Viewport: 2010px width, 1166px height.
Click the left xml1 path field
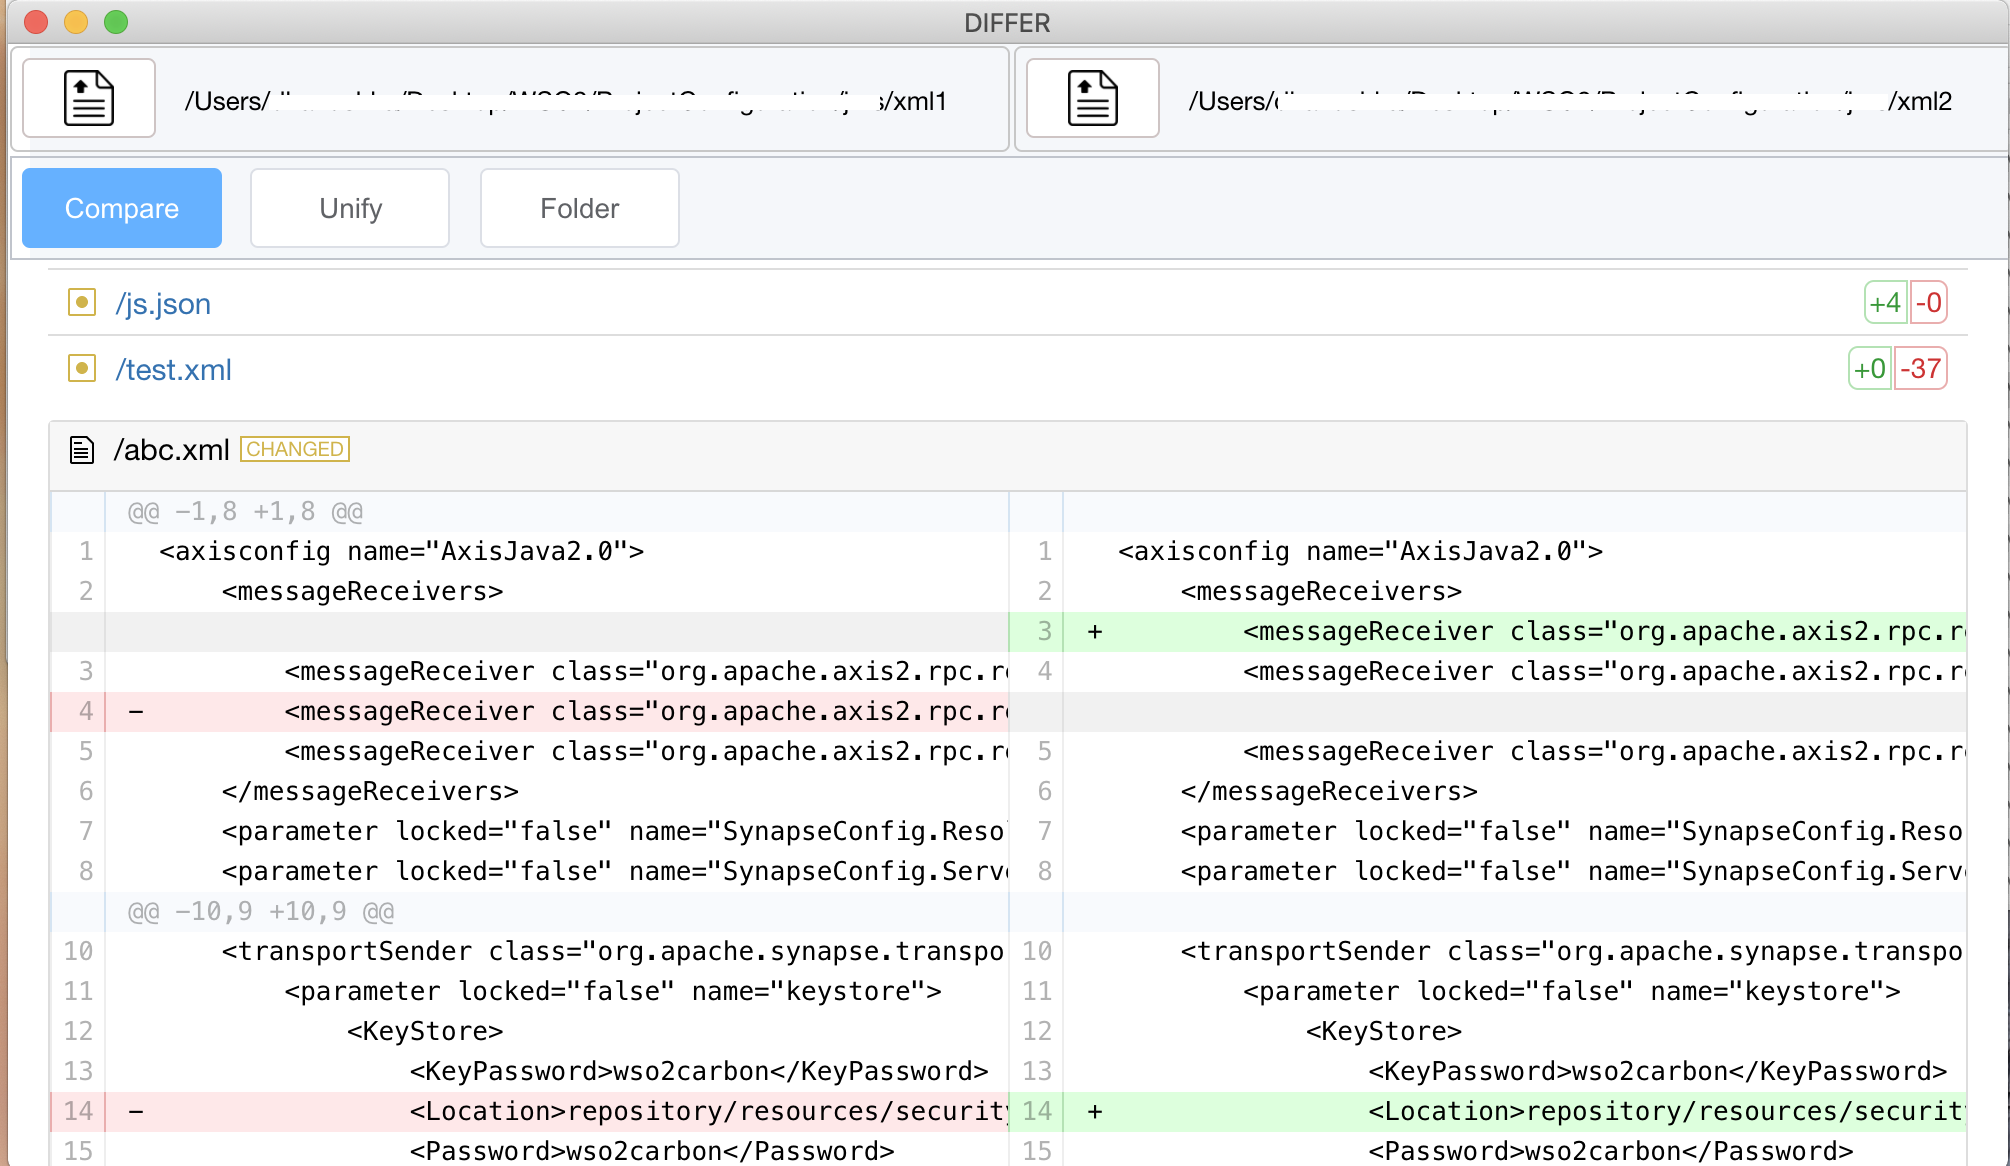565,101
